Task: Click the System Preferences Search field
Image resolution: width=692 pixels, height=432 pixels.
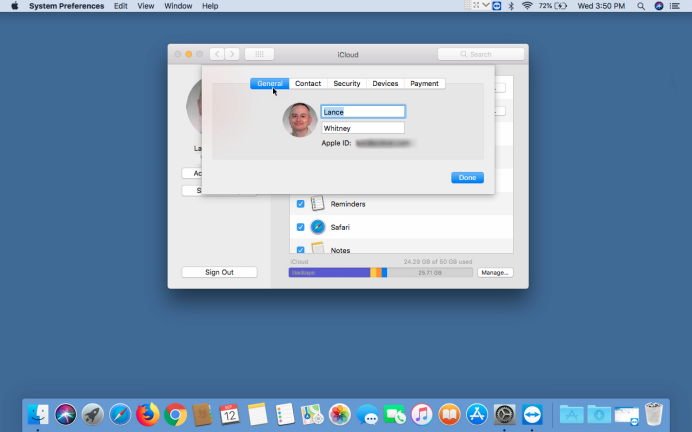Action: tap(481, 54)
